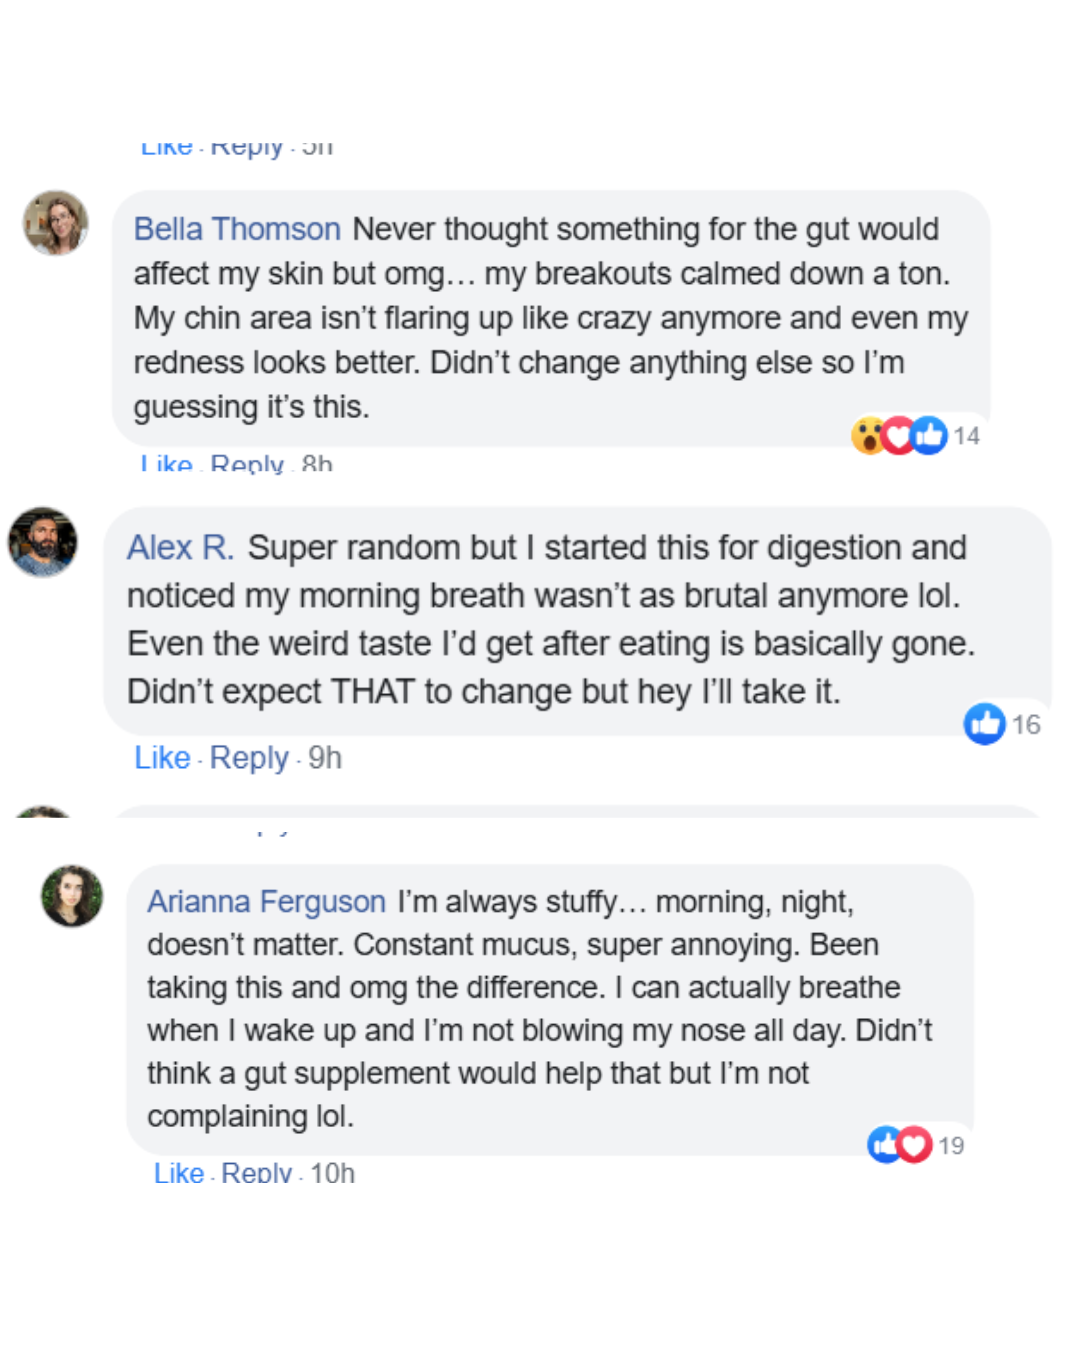Open Bella Thomson's profile picture
The image size is (1080, 1350).
[x=56, y=222]
